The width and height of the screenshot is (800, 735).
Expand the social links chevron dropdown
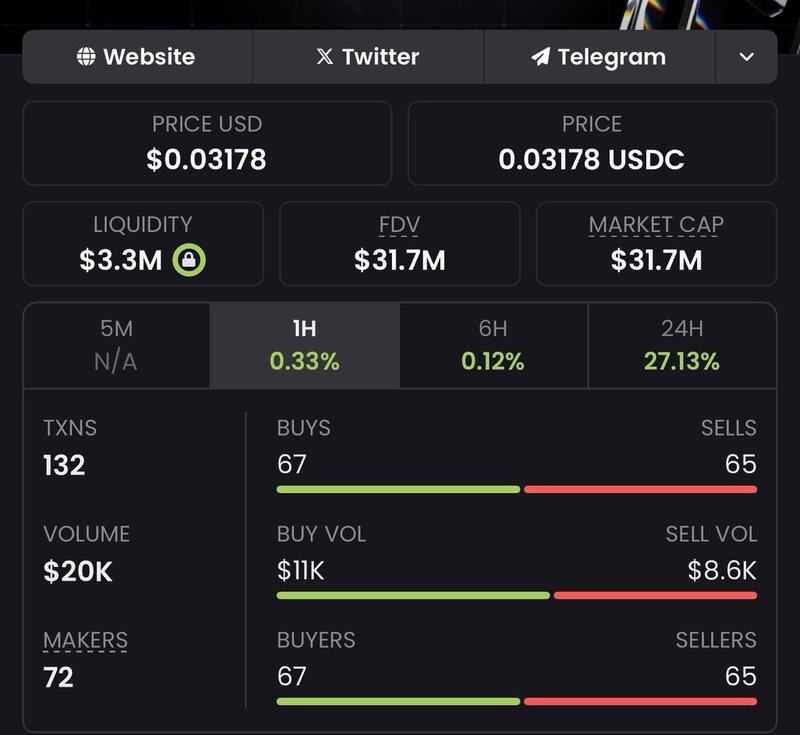pos(746,57)
